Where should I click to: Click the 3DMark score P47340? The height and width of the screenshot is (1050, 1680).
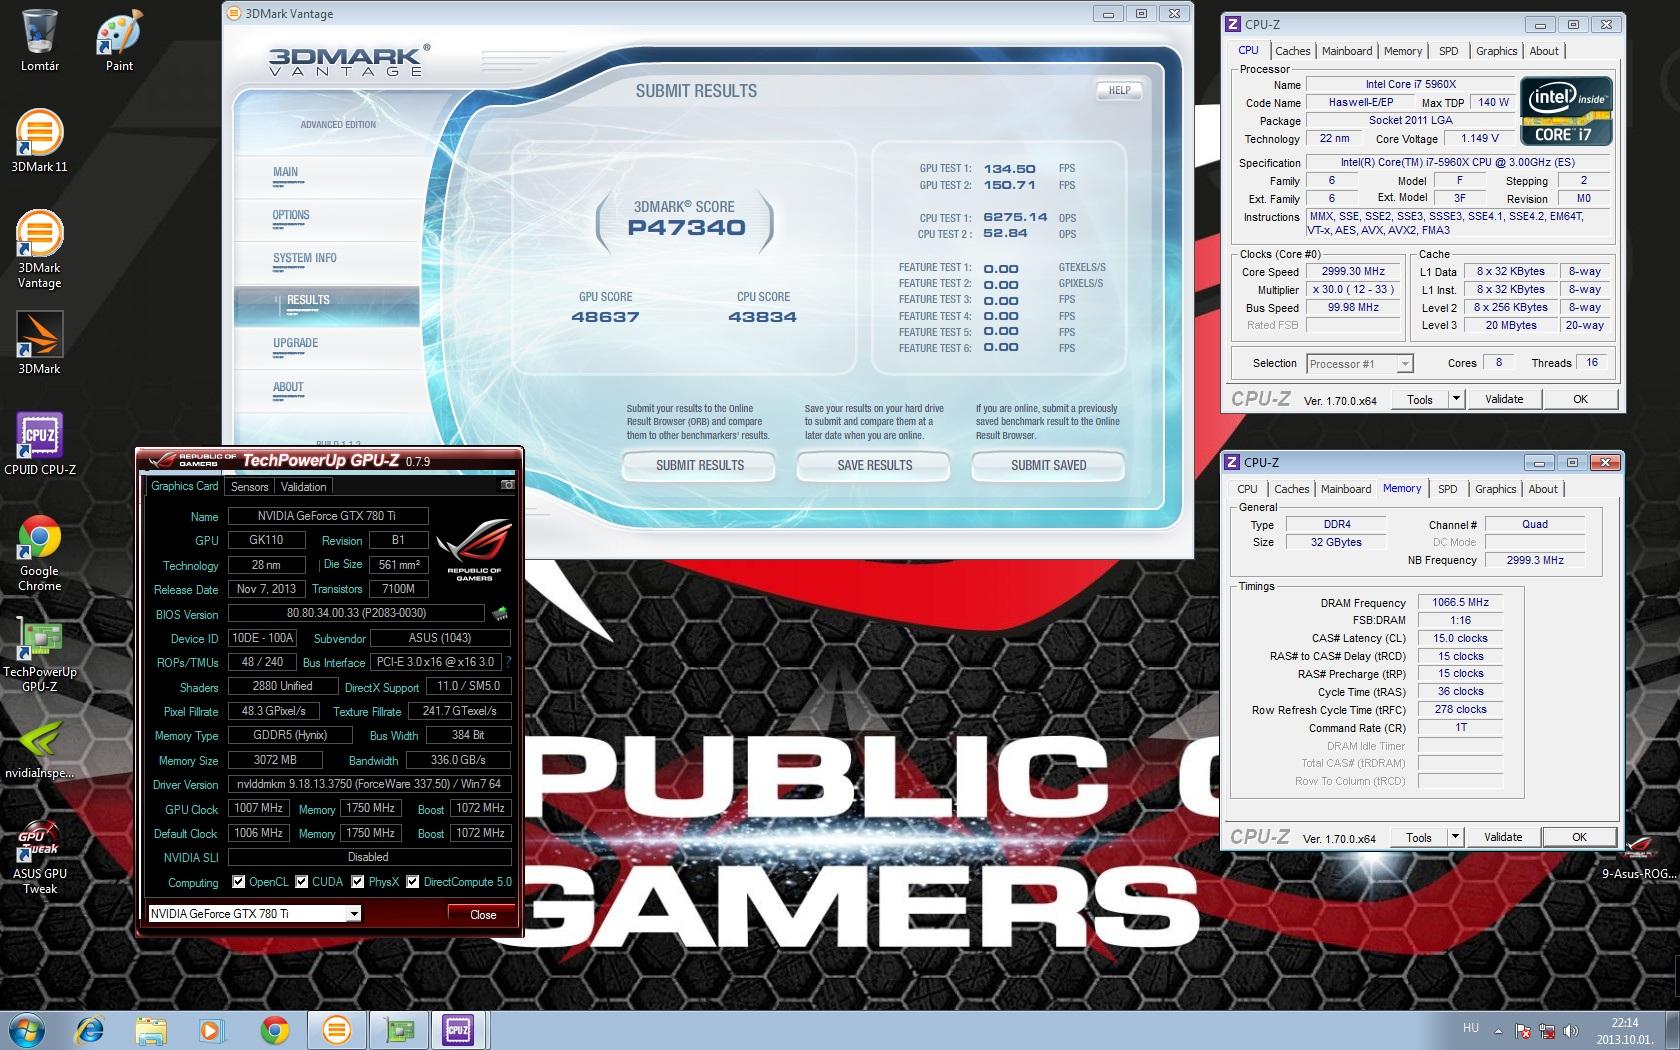[686, 227]
